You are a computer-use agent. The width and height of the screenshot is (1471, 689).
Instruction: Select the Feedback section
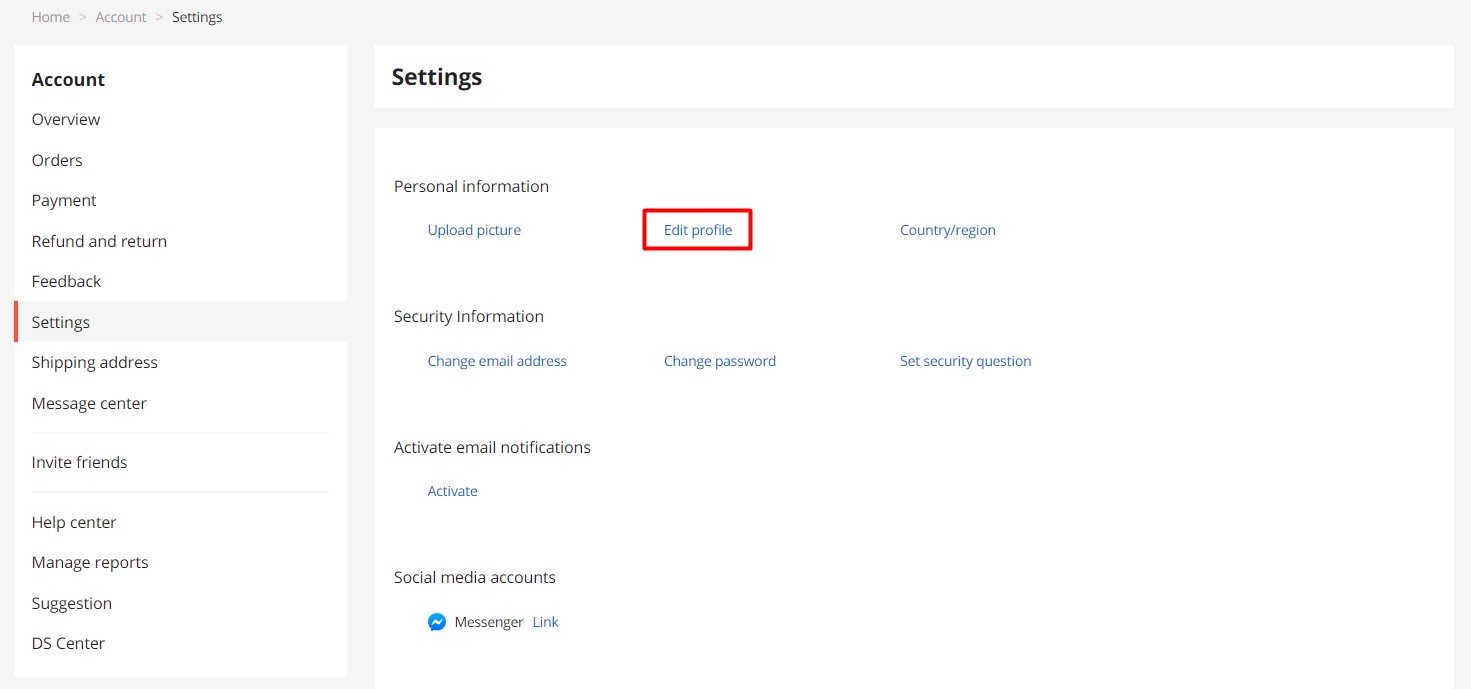coord(66,281)
